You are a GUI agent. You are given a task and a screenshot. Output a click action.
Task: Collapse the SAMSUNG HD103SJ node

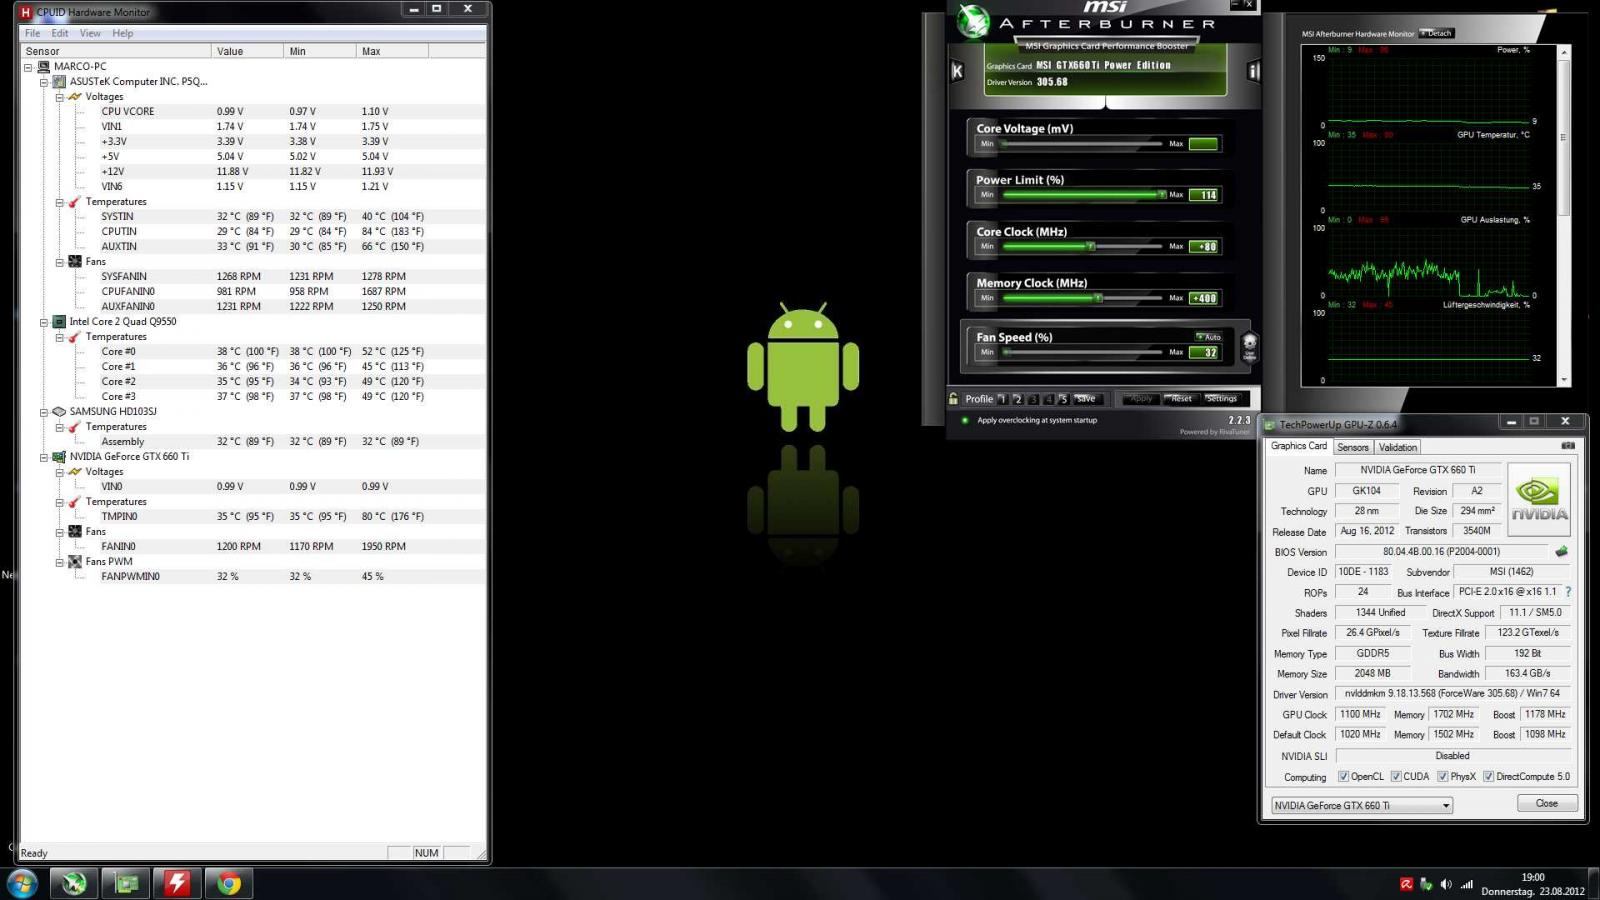coord(44,412)
